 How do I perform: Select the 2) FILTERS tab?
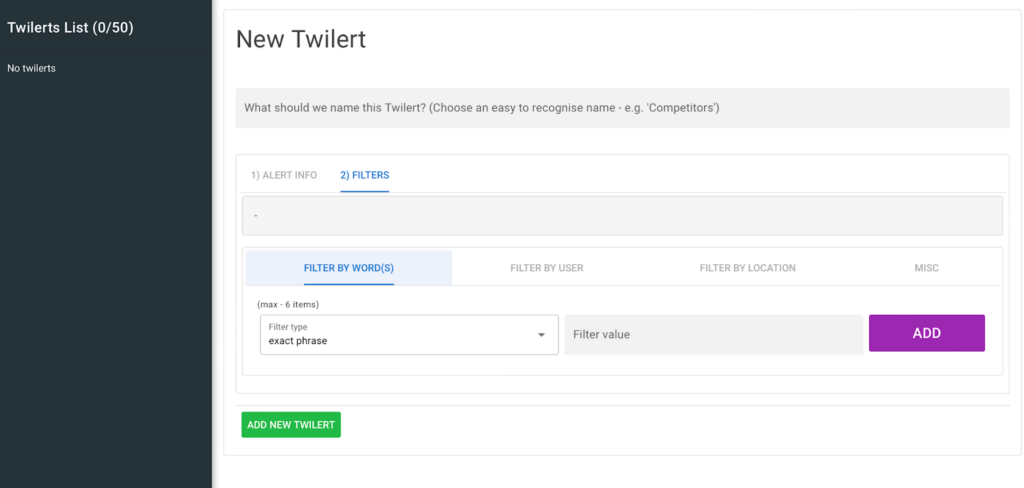364,175
